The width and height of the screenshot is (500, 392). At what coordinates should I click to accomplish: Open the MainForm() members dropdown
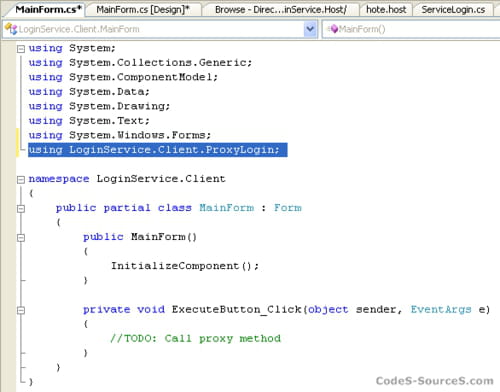coord(411,29)
